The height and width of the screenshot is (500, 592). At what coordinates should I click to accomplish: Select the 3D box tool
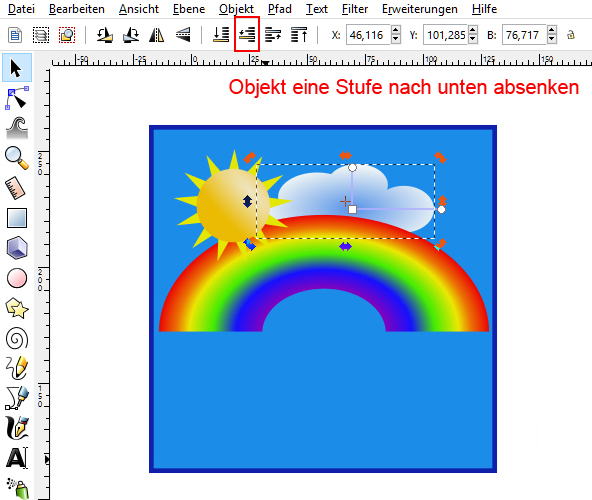pos(17,248)
